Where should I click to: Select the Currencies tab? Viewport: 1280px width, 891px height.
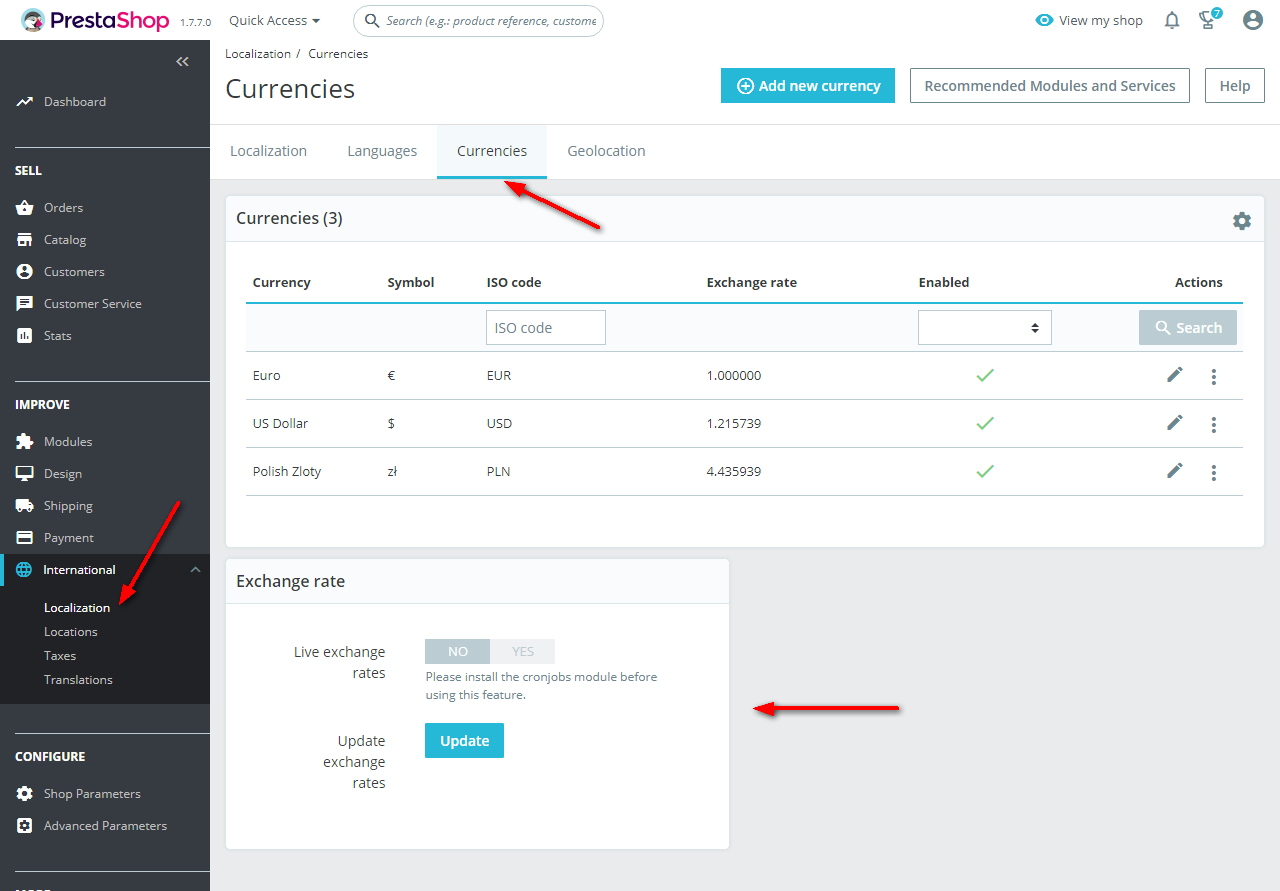pos(492,151)
